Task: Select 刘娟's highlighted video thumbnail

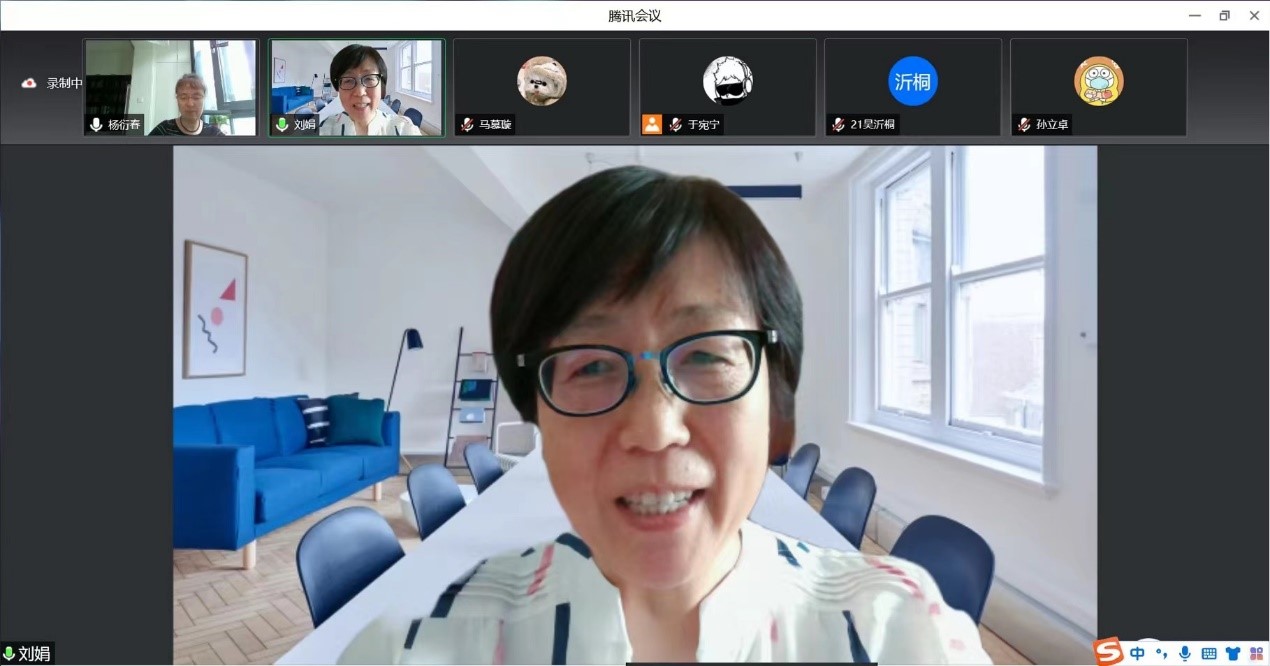Action: pyautogui.click(x=356, y=87)
